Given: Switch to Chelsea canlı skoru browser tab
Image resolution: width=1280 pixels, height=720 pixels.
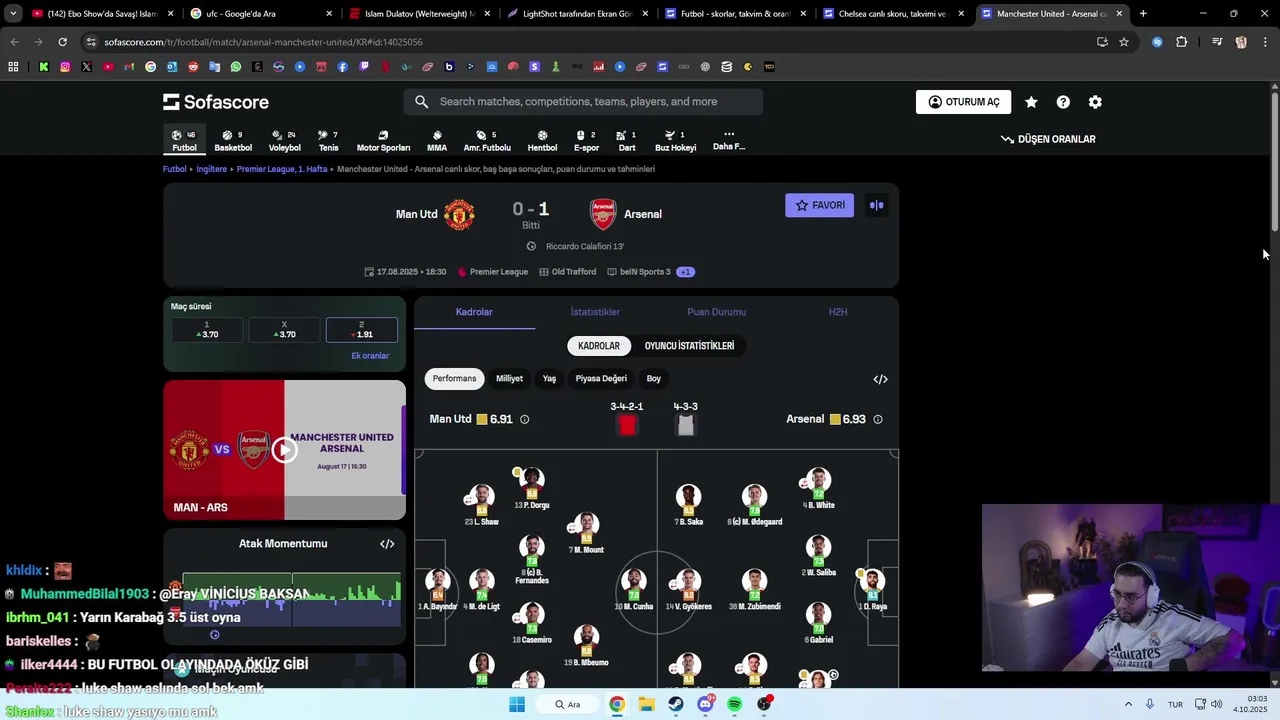Looking at the screenshot, I should point(893,14).
